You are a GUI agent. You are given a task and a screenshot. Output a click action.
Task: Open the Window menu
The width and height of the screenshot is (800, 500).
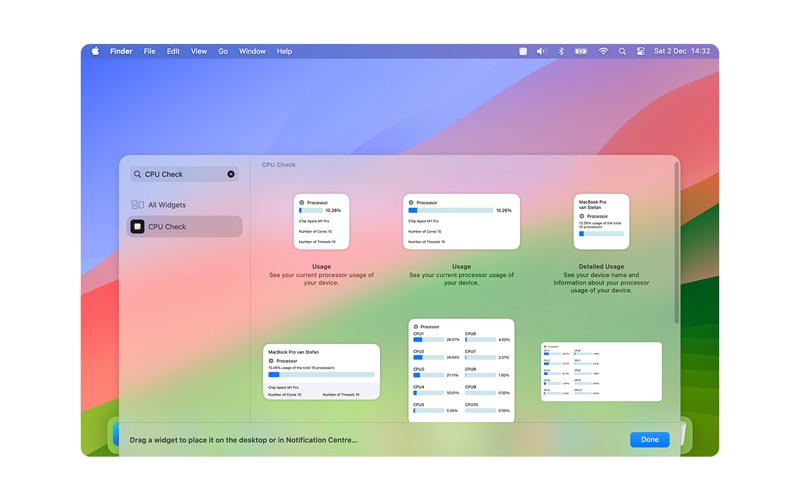pyautogui.click(x=252, y=51)
